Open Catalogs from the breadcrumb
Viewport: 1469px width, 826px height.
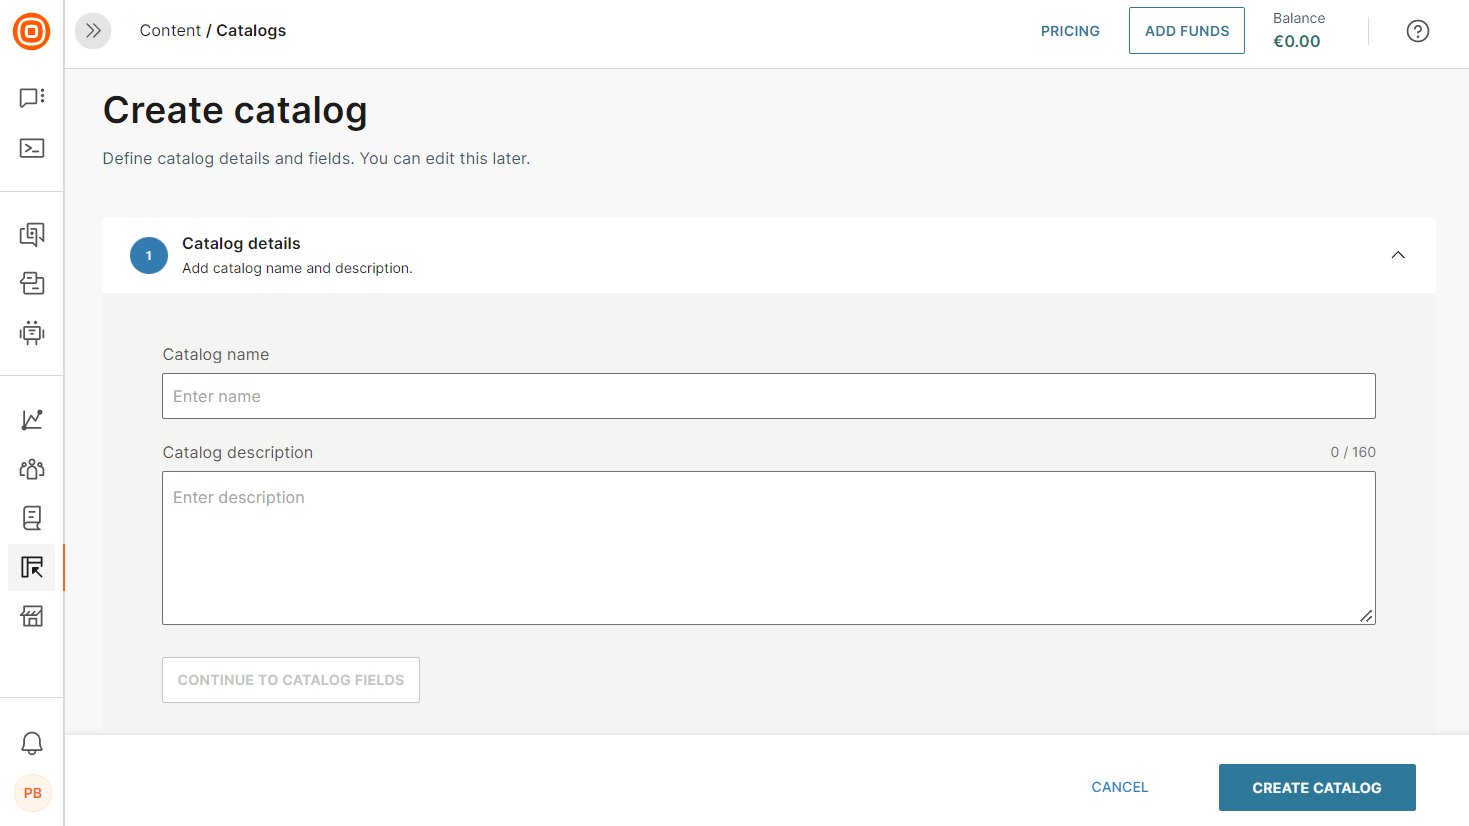(250, 30)
